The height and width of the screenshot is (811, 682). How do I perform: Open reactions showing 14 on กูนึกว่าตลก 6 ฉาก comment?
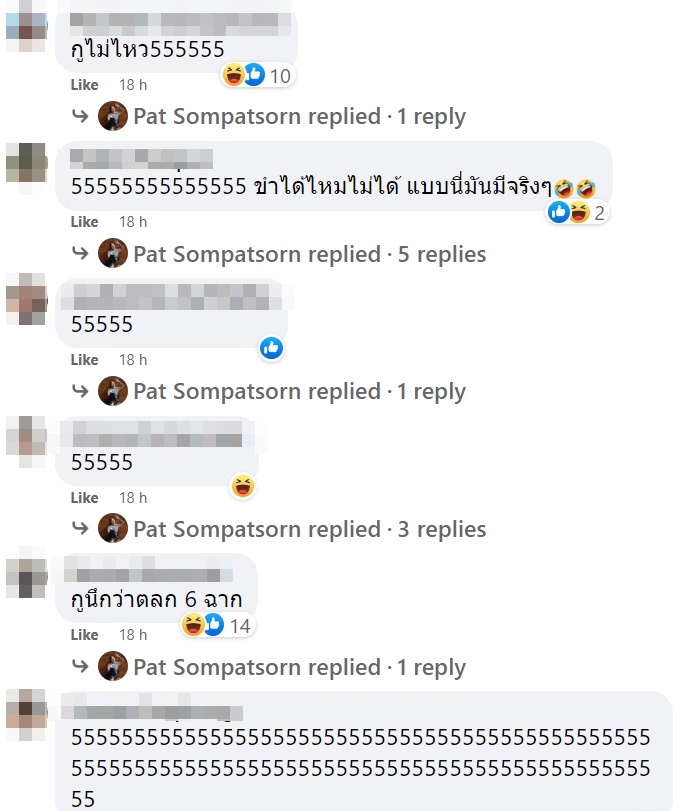pos(217,625)
